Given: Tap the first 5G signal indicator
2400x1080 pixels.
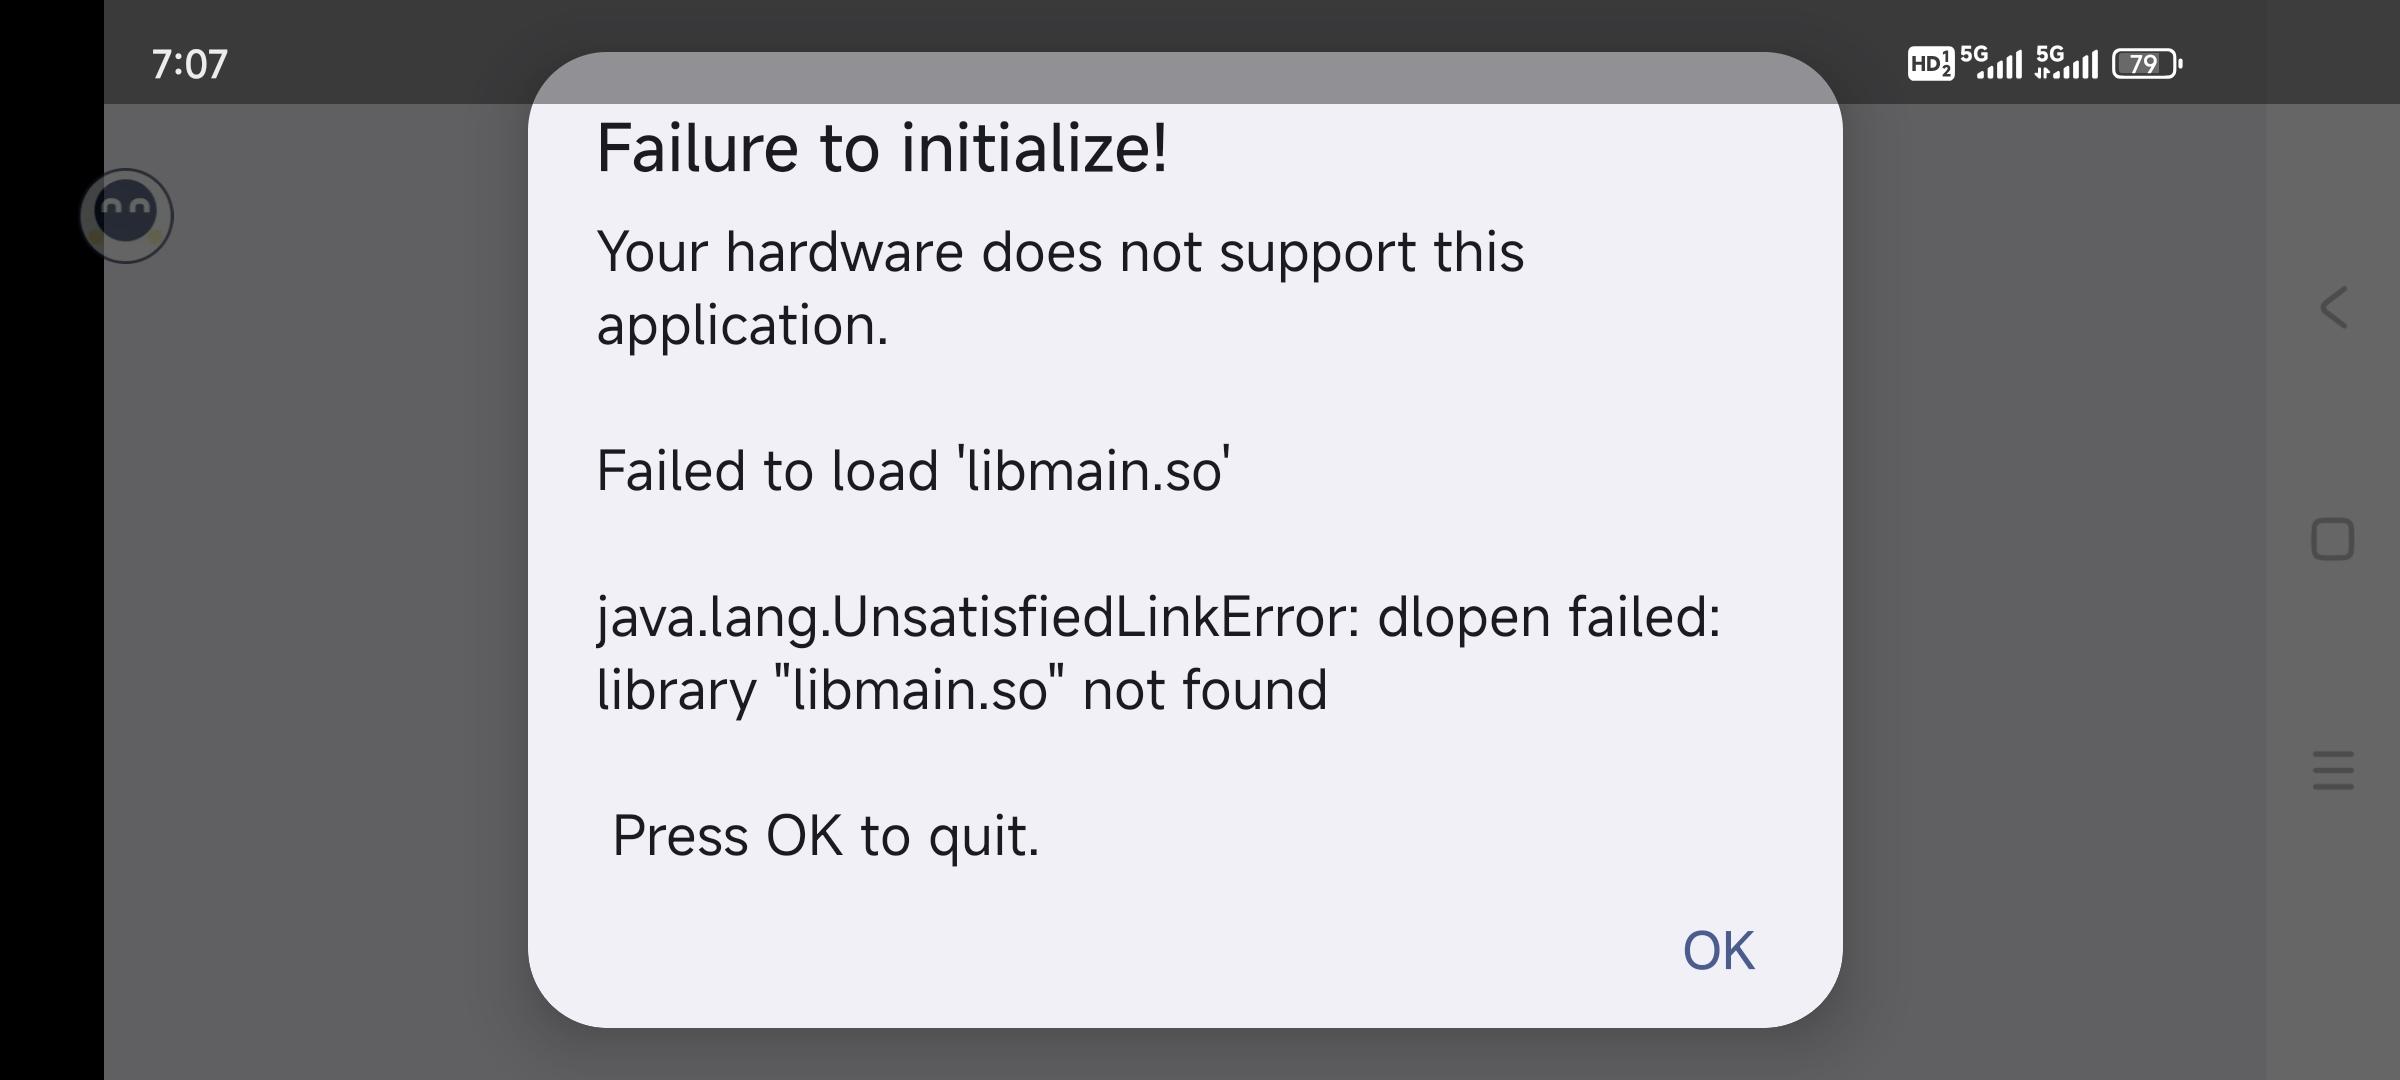Looking at the screenshot, I should tap(1991, 62).
